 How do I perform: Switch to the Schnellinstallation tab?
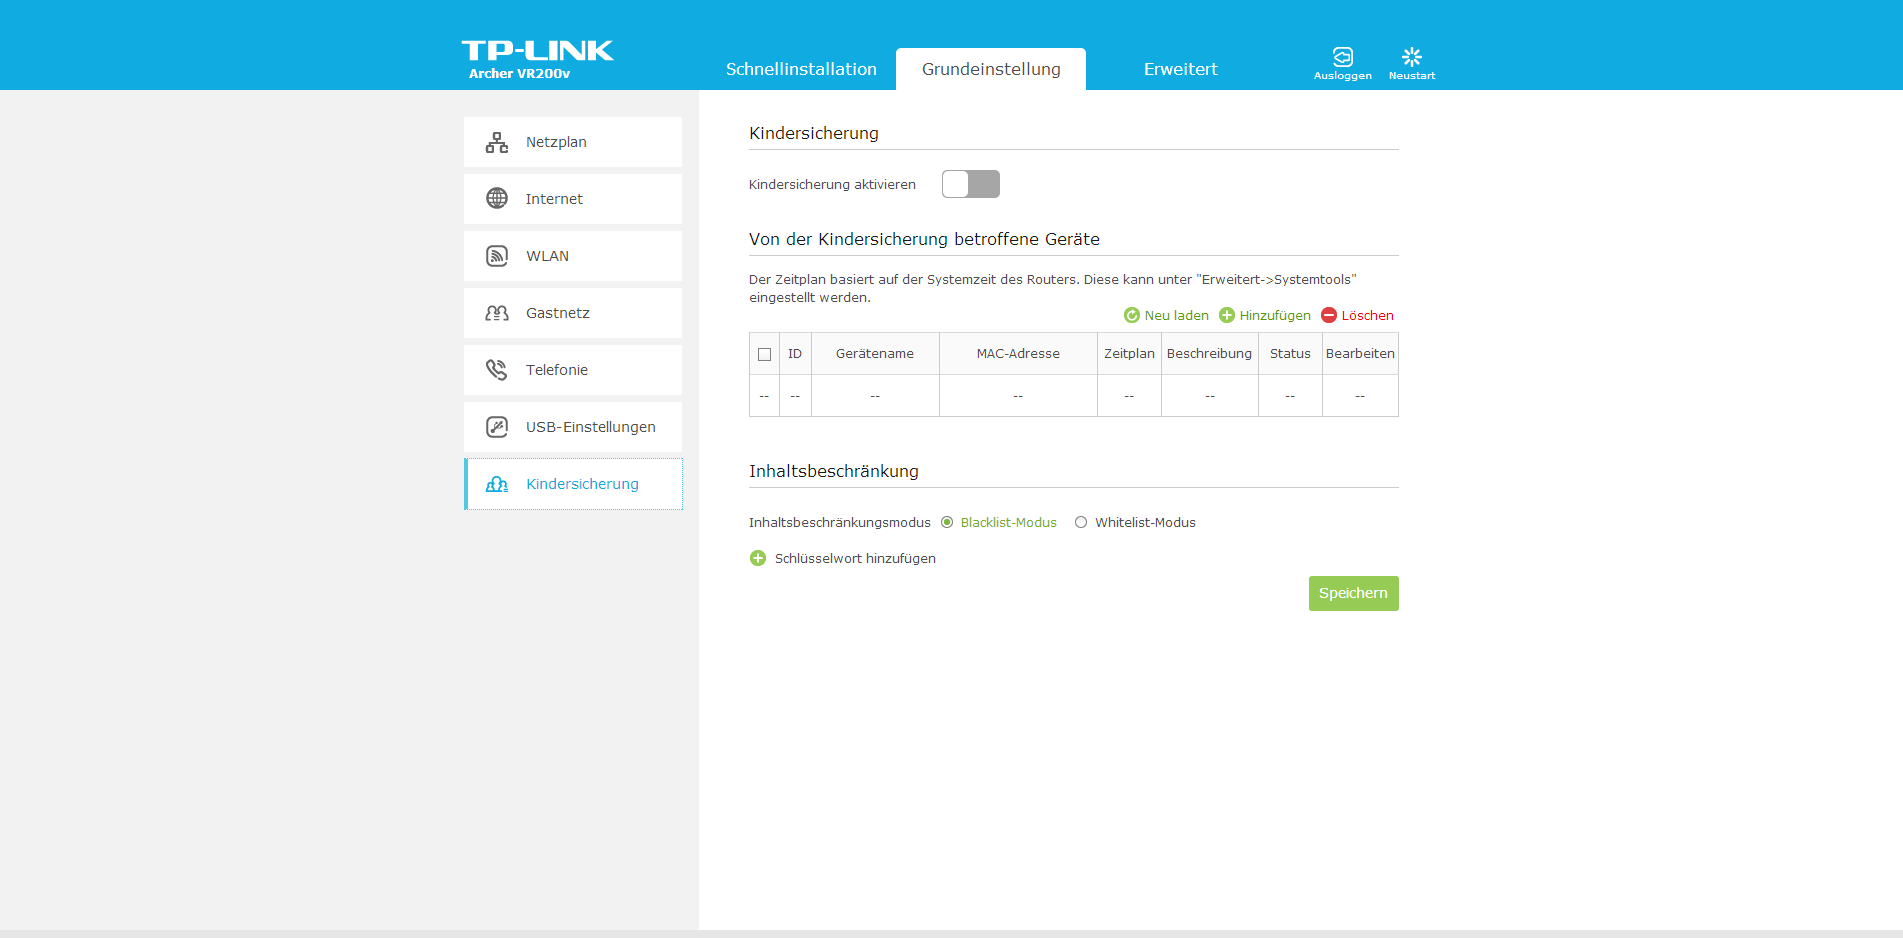(801, 69)
